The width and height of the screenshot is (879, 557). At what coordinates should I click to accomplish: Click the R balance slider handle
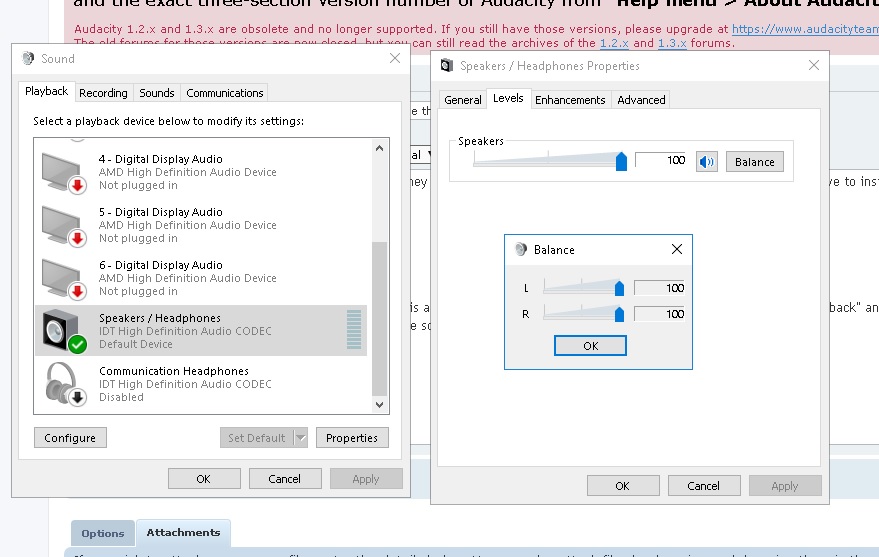pyautogui.click(x=619, y=314)
